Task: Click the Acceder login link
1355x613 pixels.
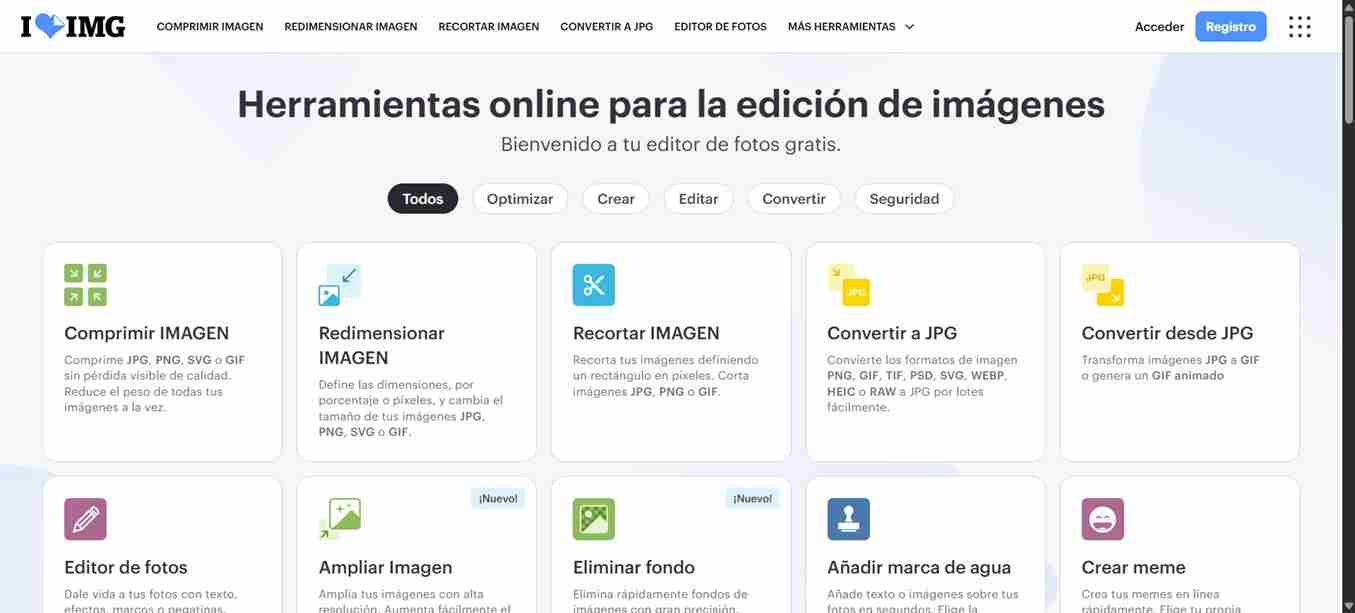Action: (x=1159, y=27)
